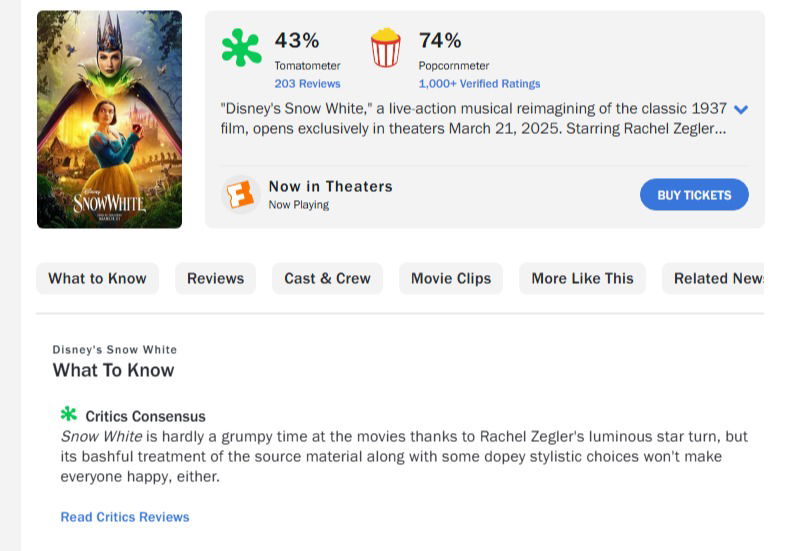This screenshot has width=786, height=551.
Task: Click the Now in Theaters heading
Action: coord(330,187)
